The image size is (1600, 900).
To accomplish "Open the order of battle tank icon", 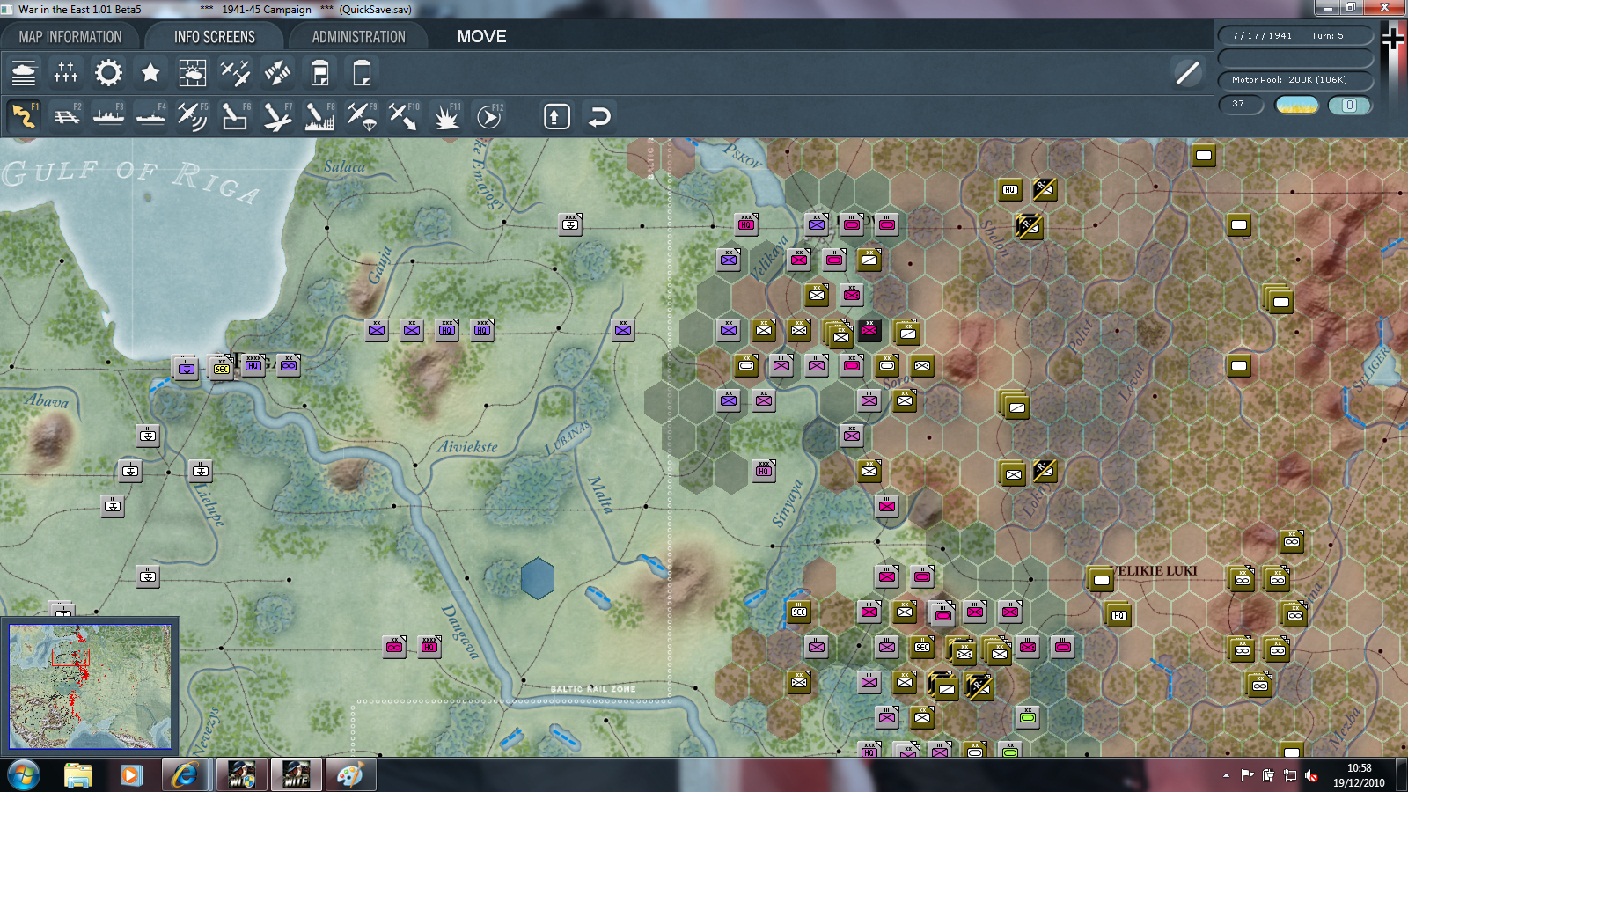I will pyautogui.click(x=24, y=73).
